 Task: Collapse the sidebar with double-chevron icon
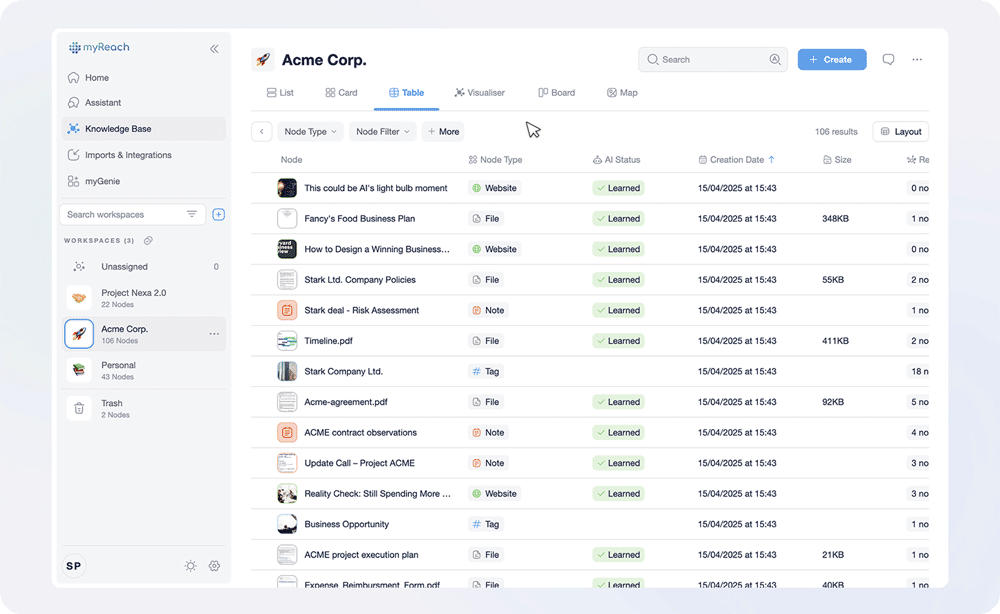(214, 48)
